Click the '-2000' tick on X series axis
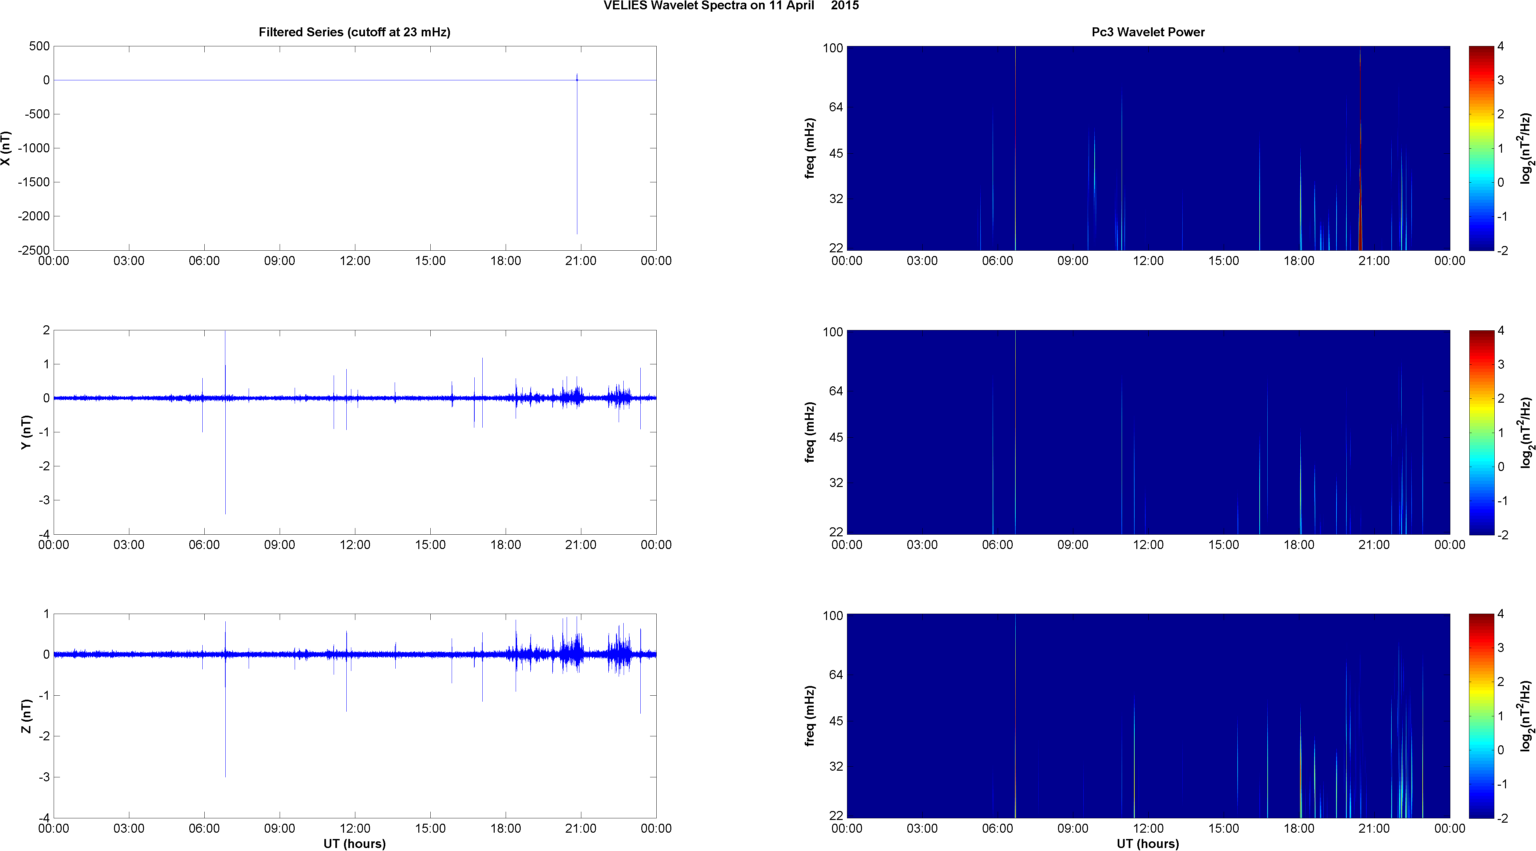This screenshot has width=1536, height=851. 34,216
